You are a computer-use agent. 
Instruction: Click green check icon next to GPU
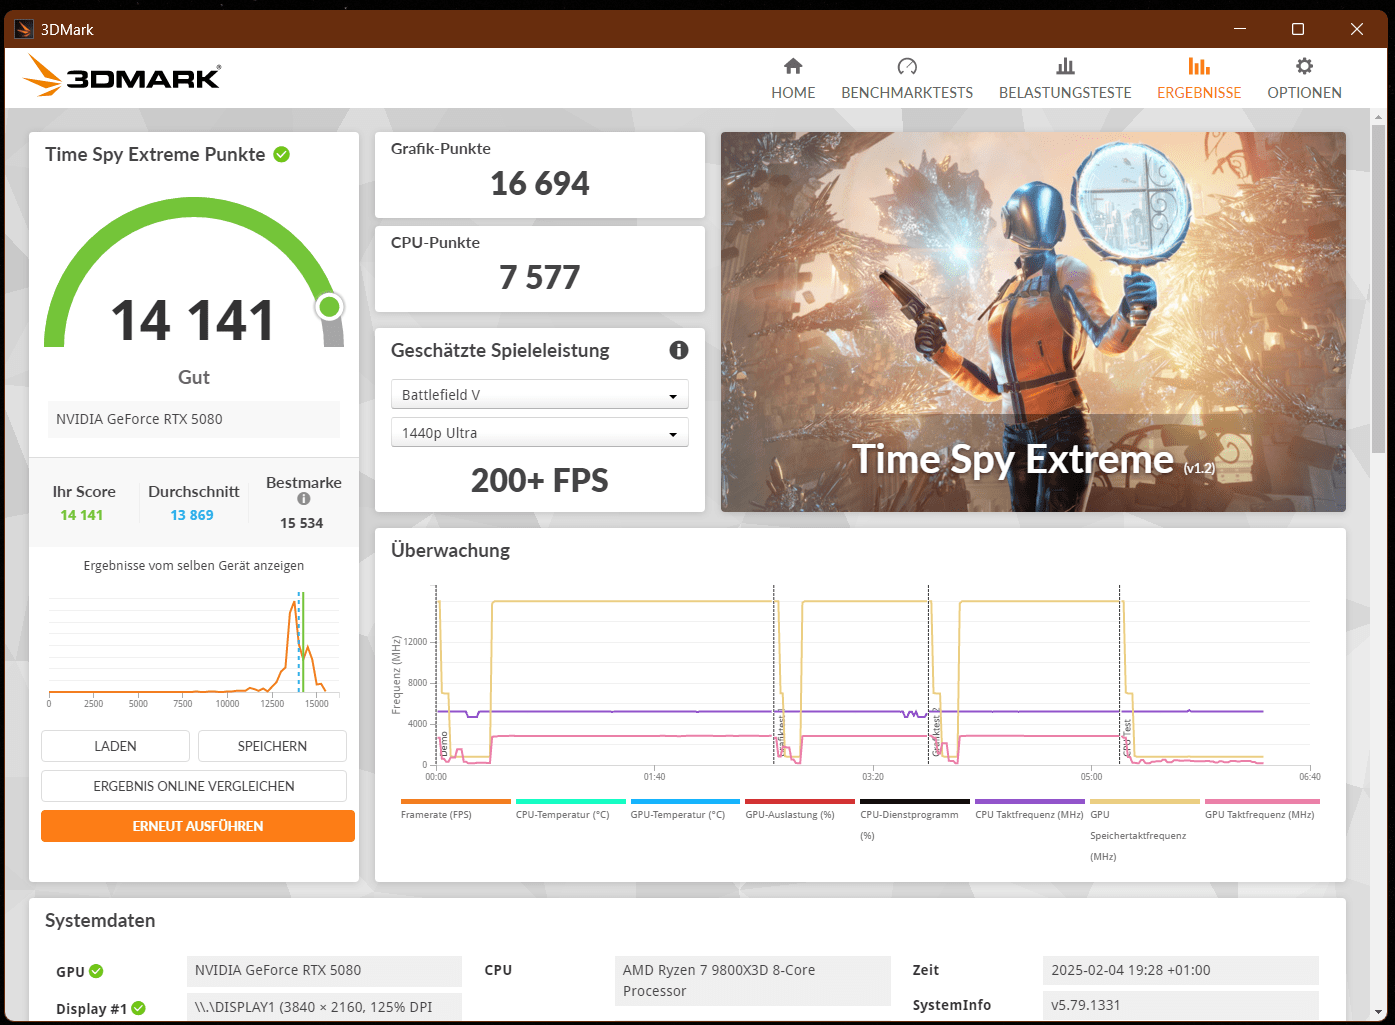[x=96, y=971]
